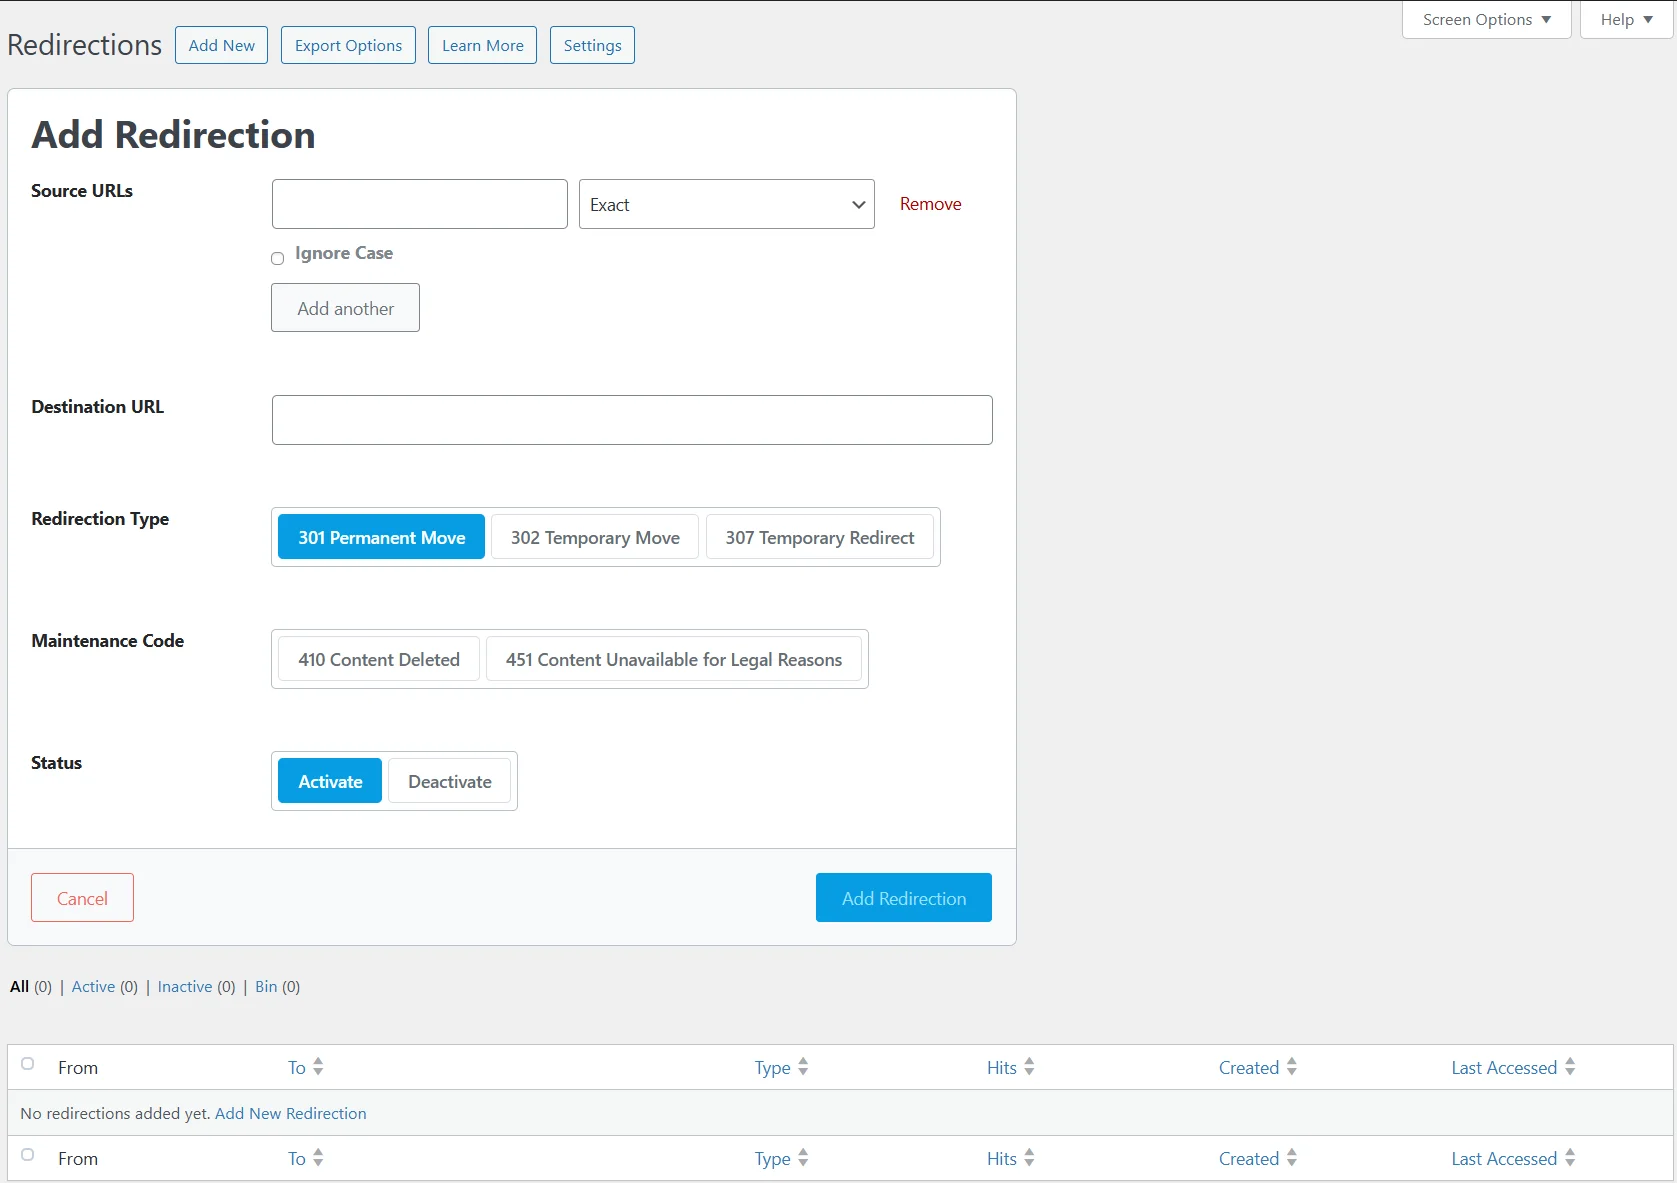Click the 'From' label in table footer
Viewport: 1677px width, 1183px height.
click(78, 1158)
